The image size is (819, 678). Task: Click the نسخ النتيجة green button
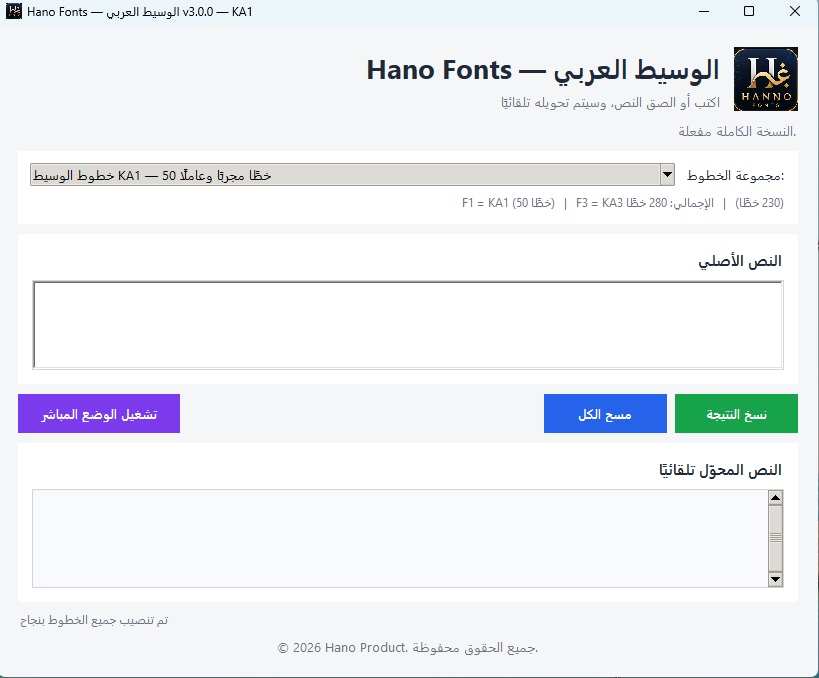(x=736, y=414)
